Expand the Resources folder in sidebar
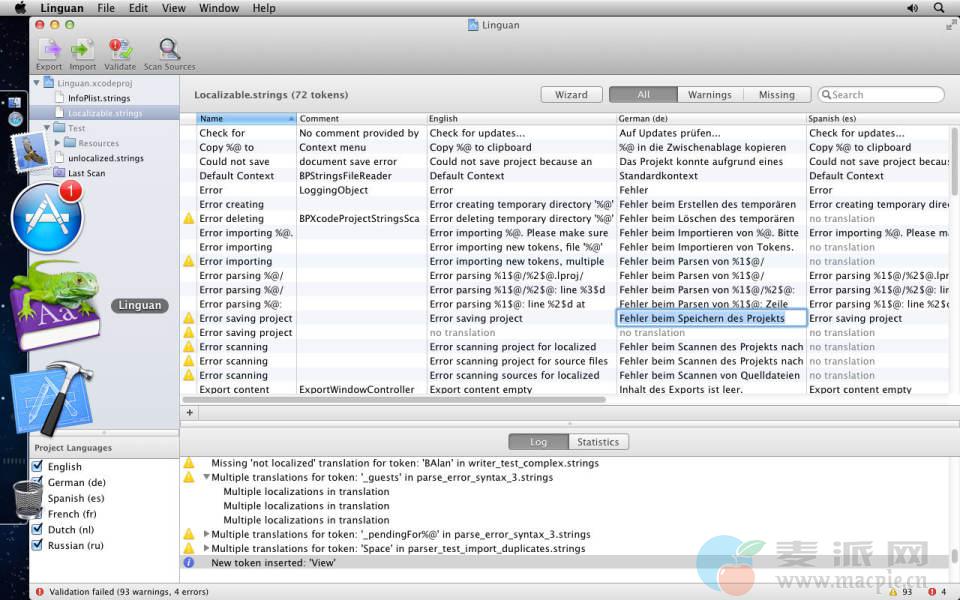960x600 pixels. point(58,143)
